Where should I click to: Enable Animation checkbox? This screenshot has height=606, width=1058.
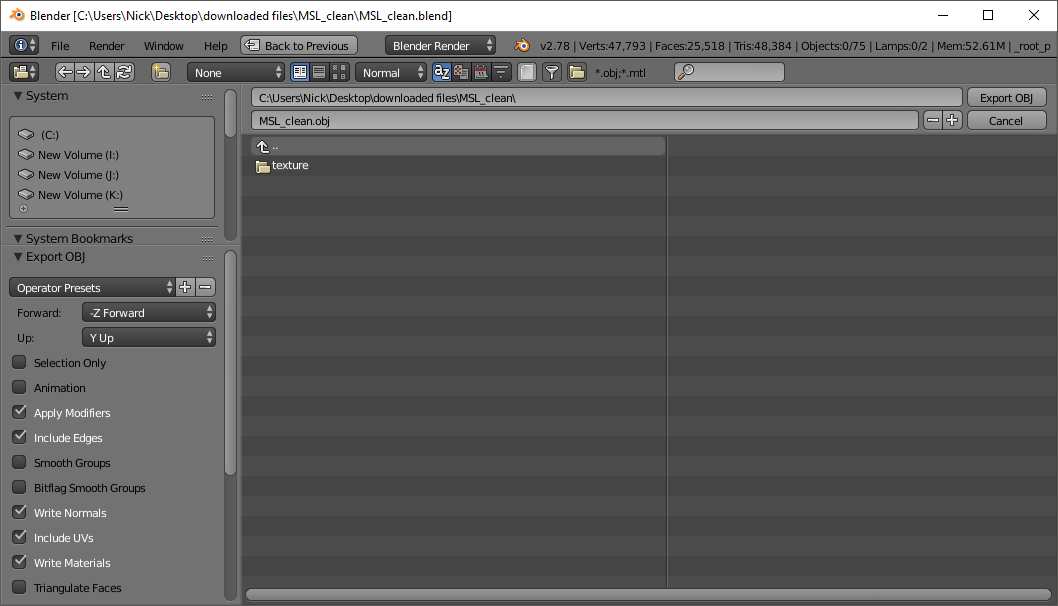pos(20,387)
